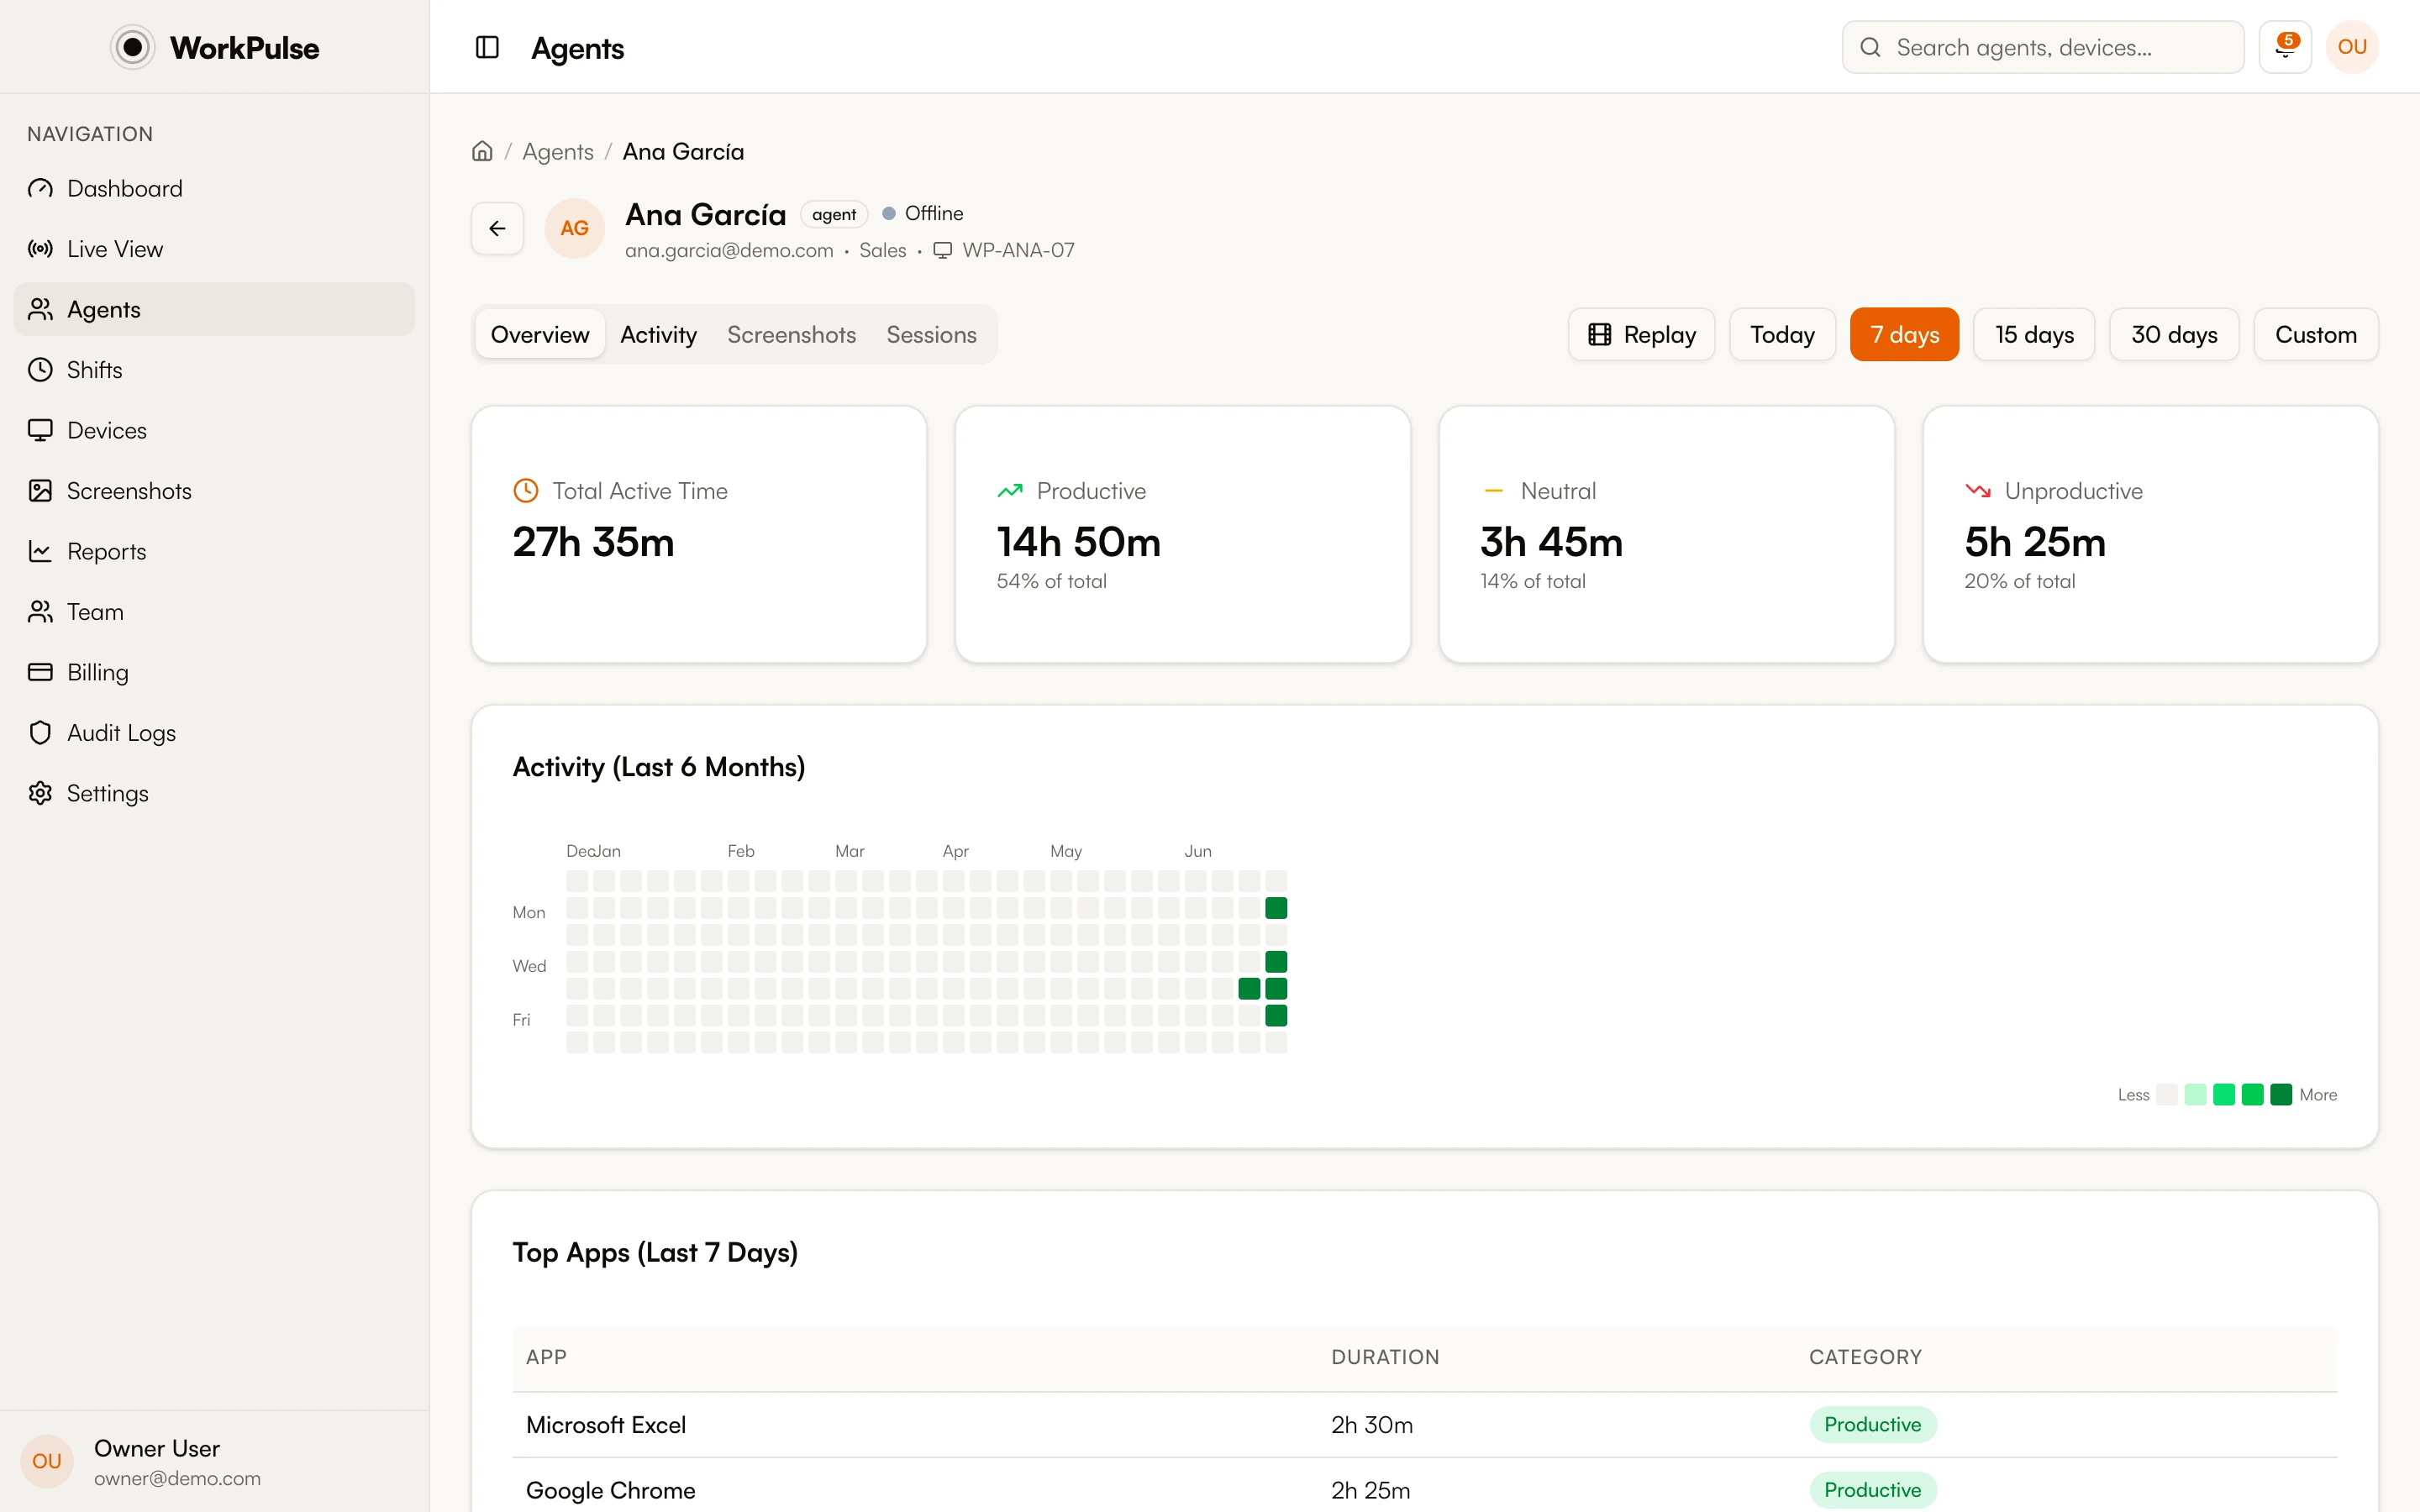
Task: Click Google Chrome's Productive badge
Action: 1873,1490
